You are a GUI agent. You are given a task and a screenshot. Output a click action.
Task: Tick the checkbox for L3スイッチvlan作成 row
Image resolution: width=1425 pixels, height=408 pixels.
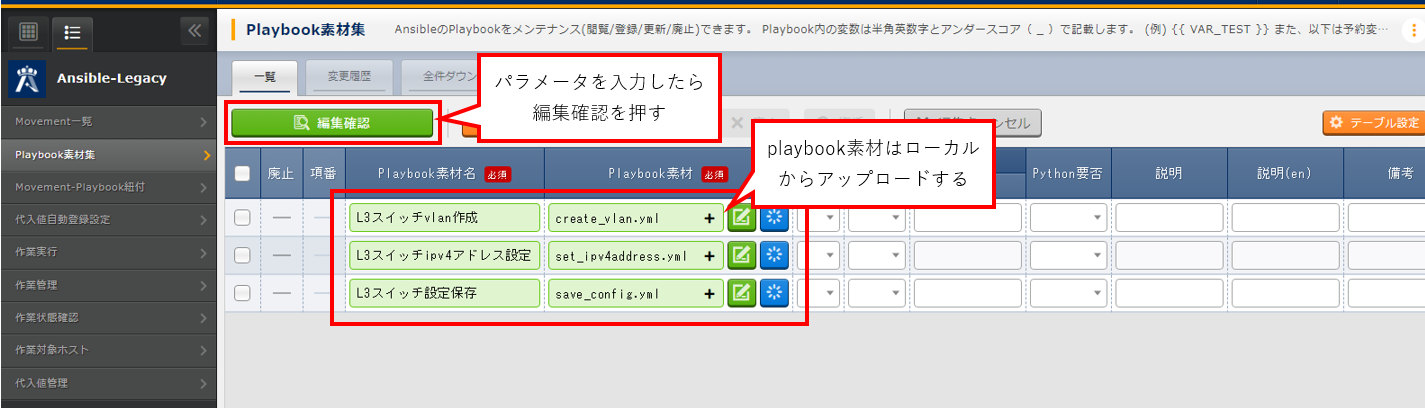coord(242,218)
